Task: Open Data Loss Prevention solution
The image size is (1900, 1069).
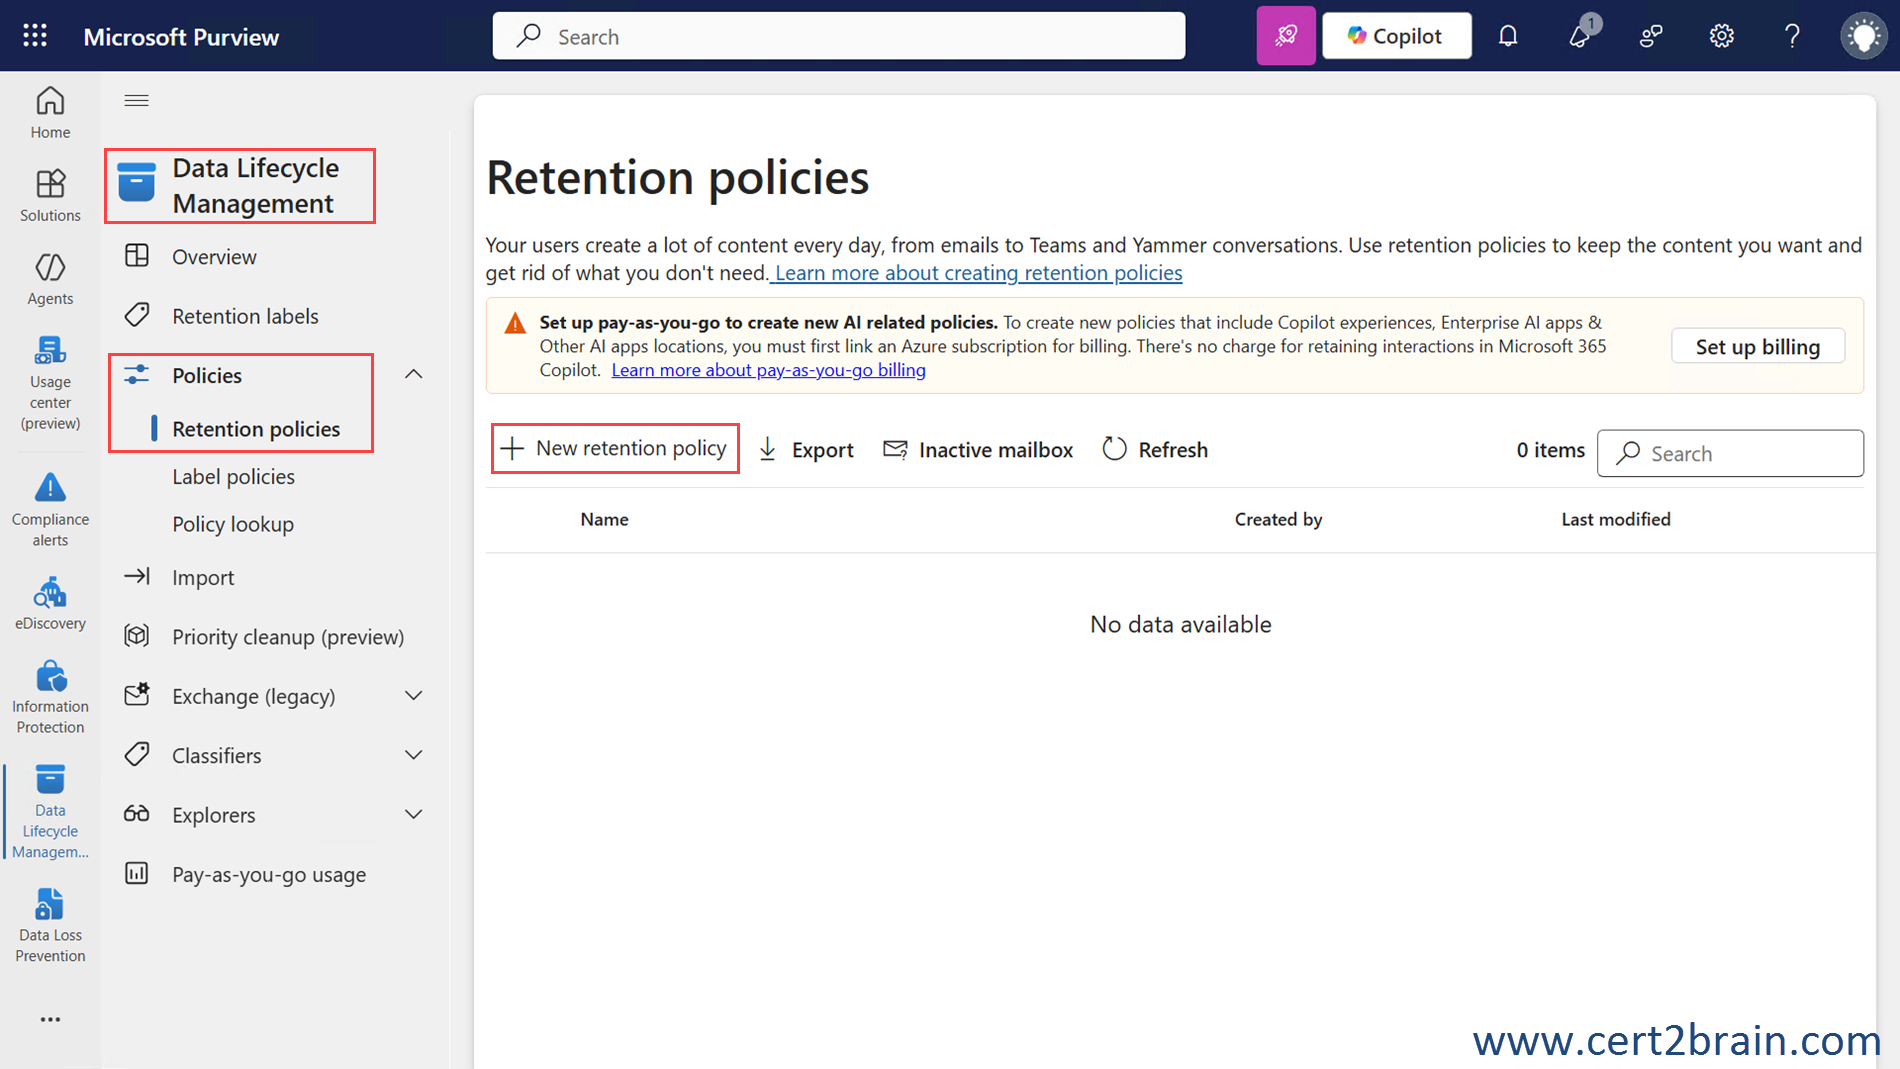Action: [50, 925]
